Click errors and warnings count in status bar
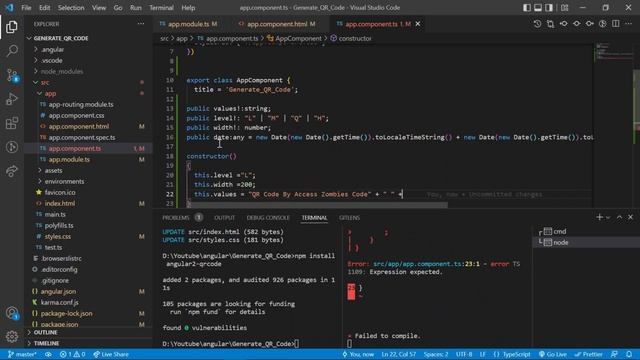This screenshot has width=640, height=360. click(73, 354)
